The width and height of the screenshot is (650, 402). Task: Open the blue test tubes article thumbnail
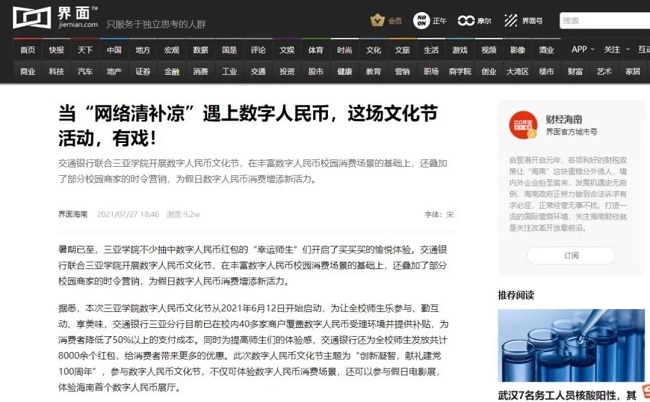pyautogui.click(x=571, y=345)
